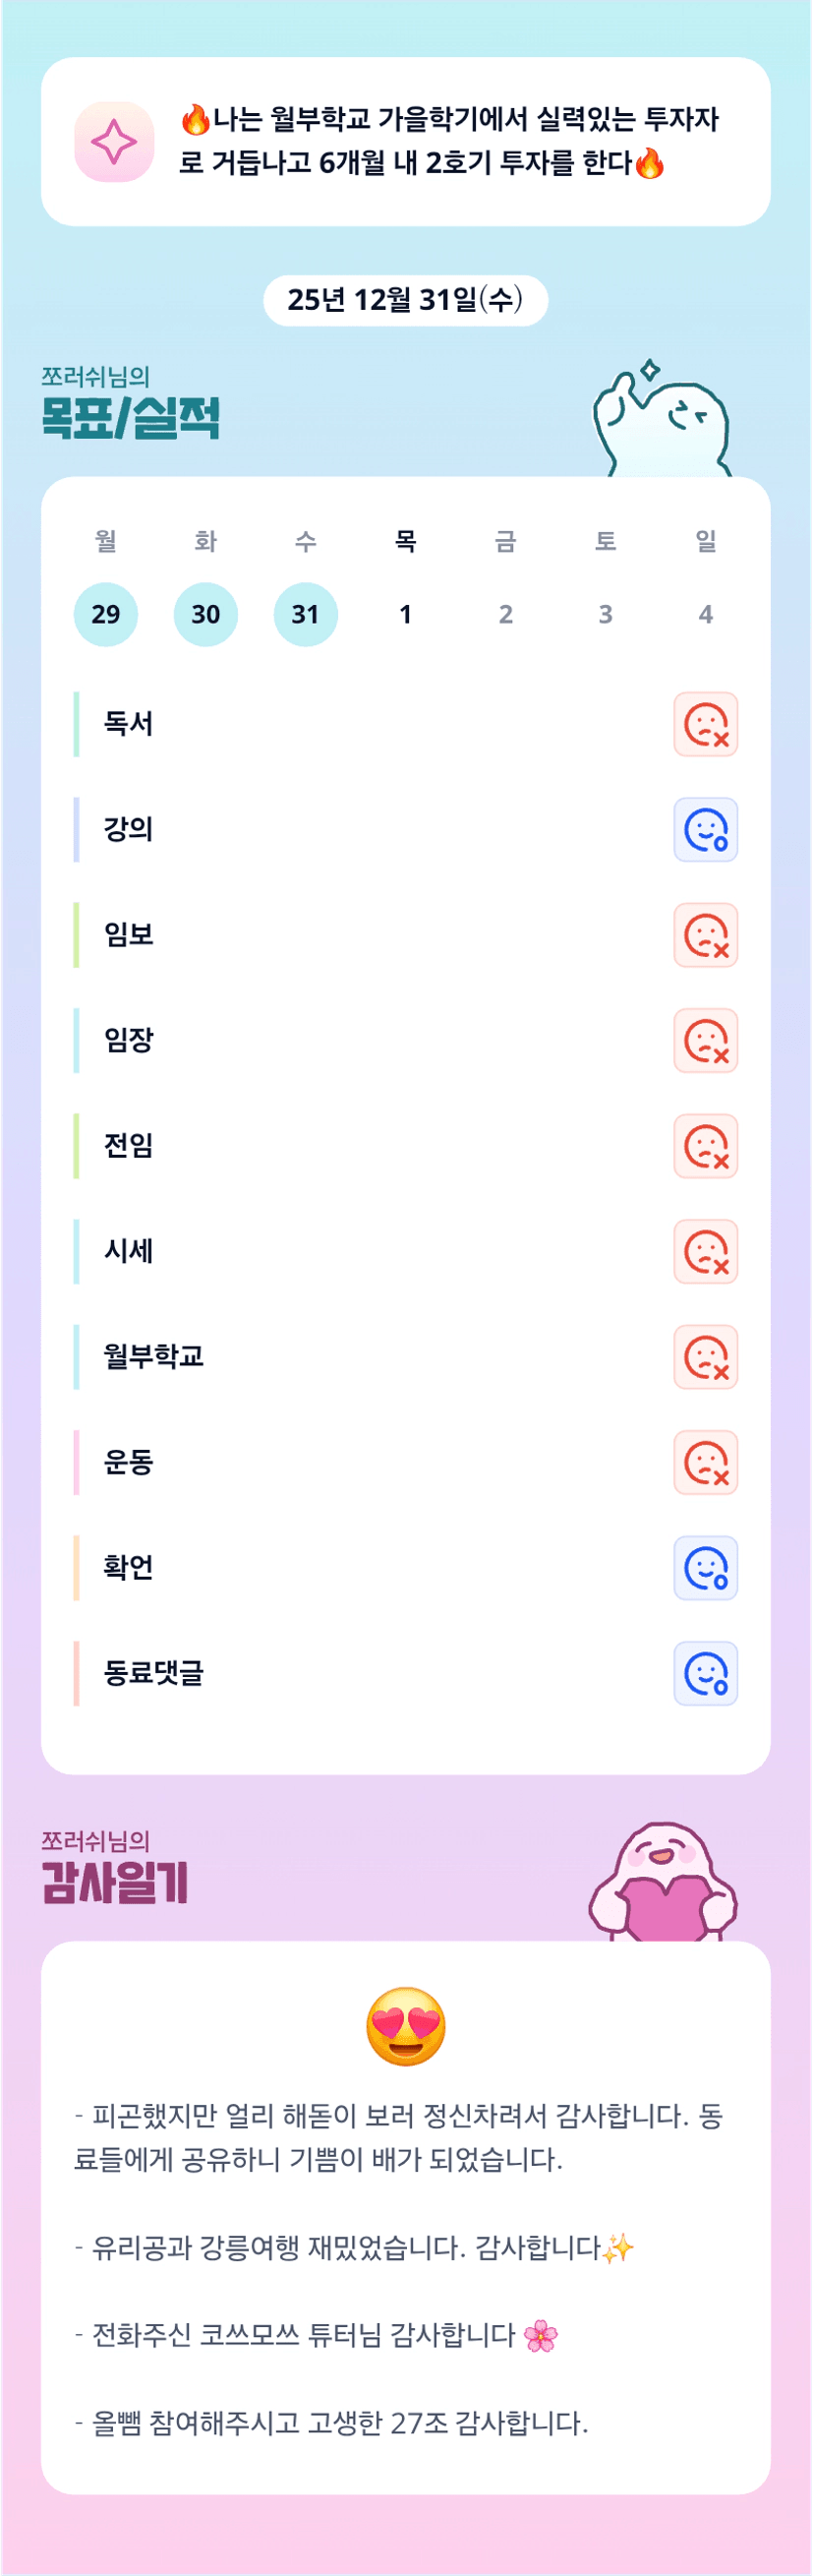813x2576 pixels.
Task: Toggle the 독서 status face icon
Action: (705, 724)
